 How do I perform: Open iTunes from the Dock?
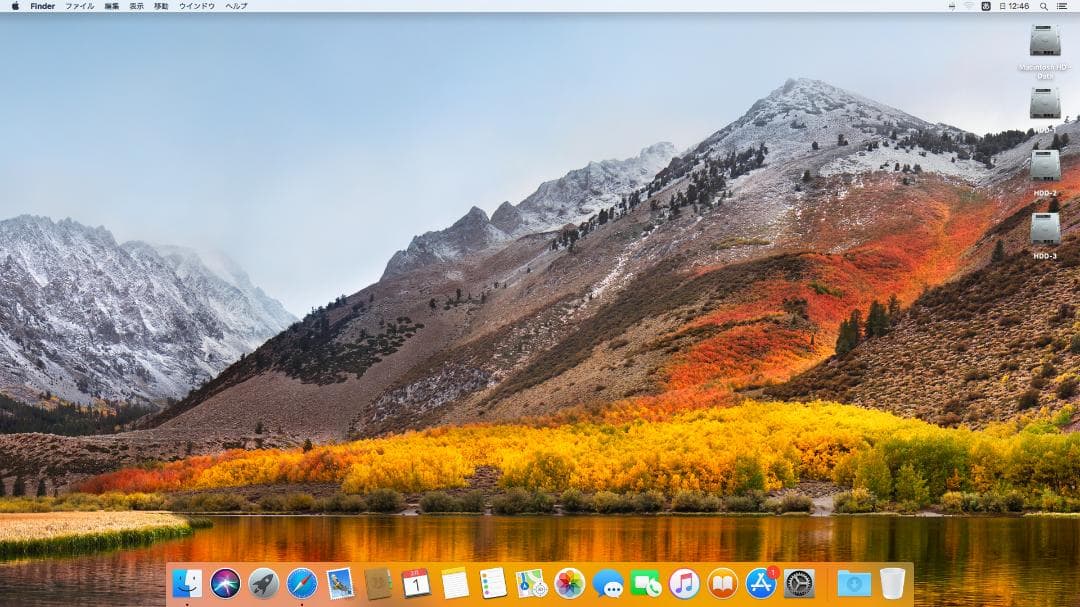click(x=682, y=585)
